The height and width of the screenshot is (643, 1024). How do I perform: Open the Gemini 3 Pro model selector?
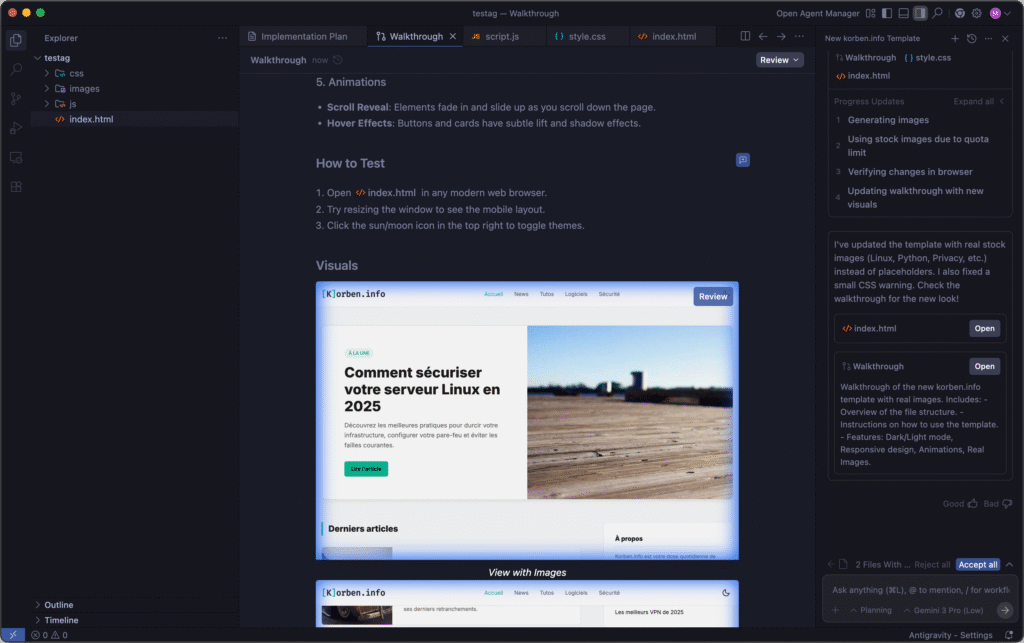[939, 610]
